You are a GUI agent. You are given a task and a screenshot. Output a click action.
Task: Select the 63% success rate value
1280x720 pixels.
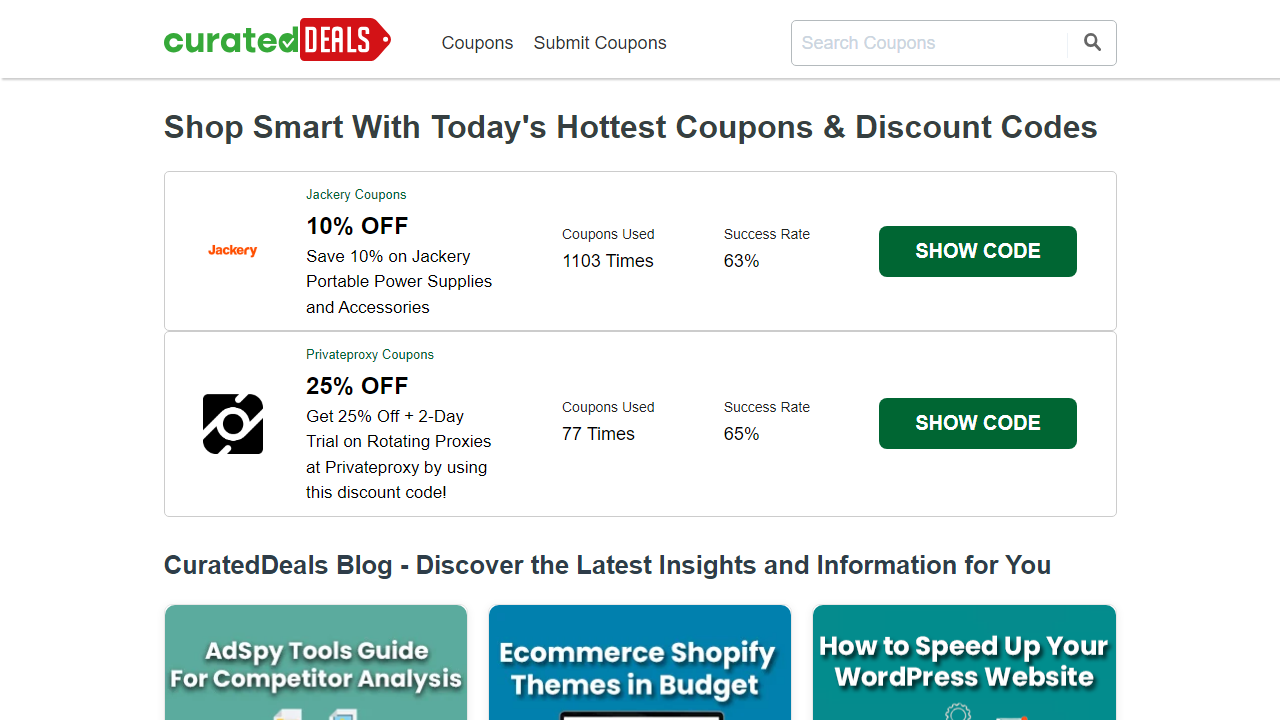pyautogui.click(x=741, y=261)
